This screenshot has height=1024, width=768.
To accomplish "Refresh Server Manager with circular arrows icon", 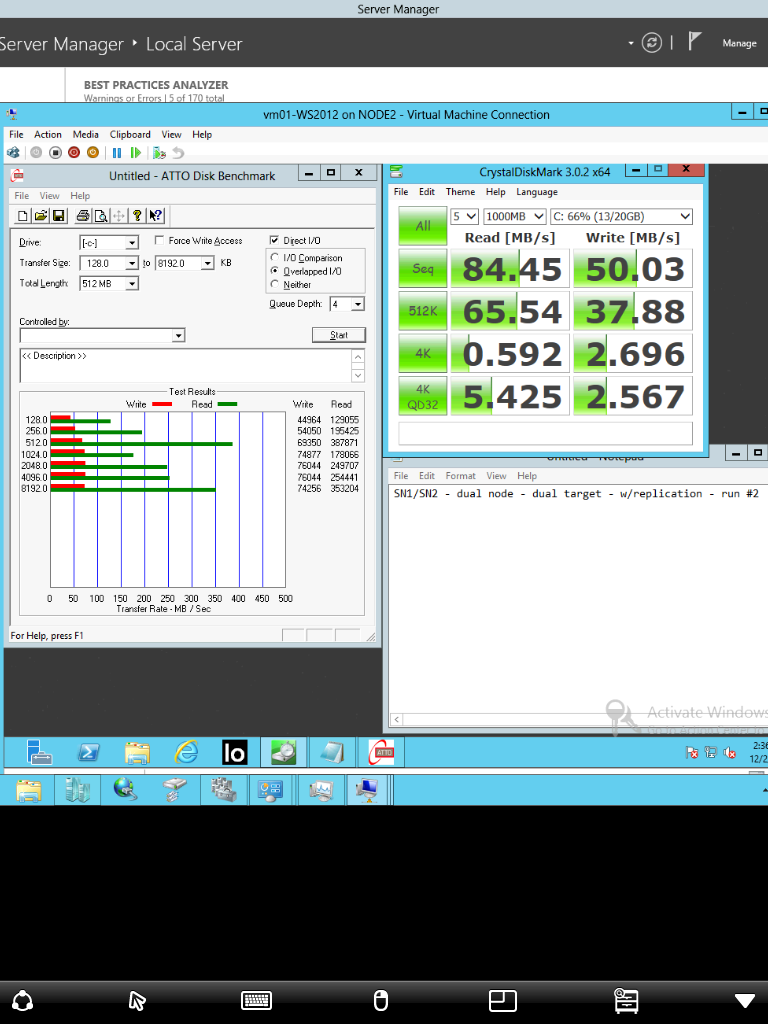I will click(651, 43).
